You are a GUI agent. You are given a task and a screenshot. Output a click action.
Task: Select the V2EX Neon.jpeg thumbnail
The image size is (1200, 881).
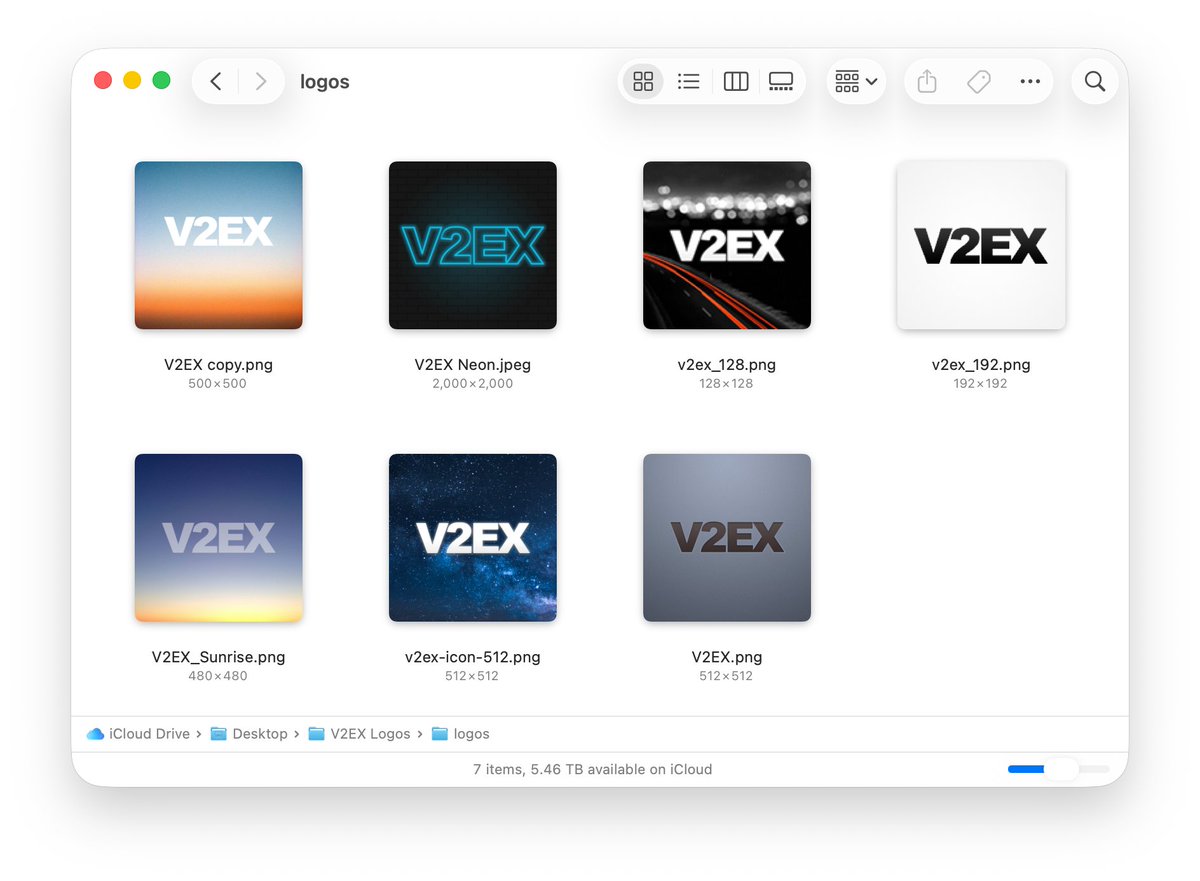[473, 245]
